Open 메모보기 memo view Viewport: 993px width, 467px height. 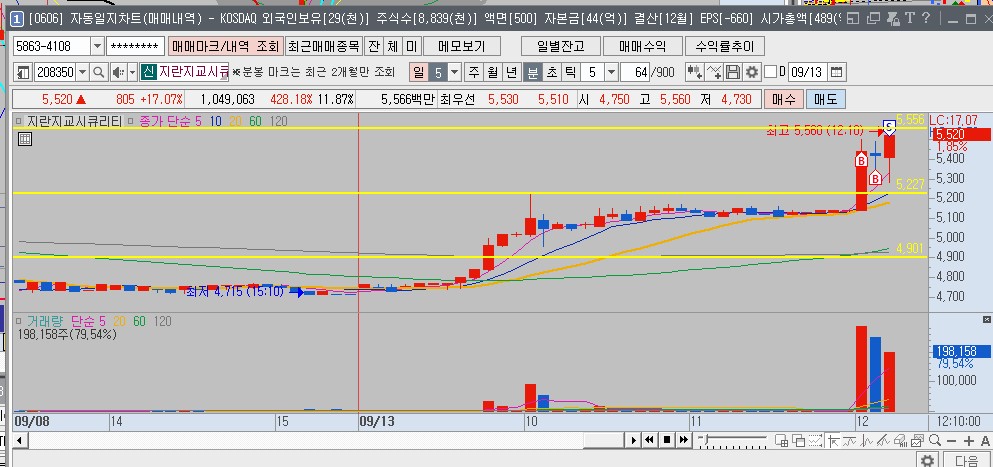point(462,46)
